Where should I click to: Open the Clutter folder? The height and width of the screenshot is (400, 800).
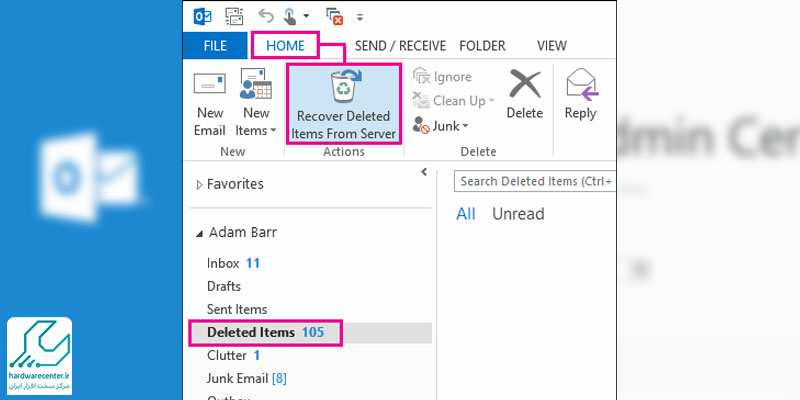tap(233, 355)
